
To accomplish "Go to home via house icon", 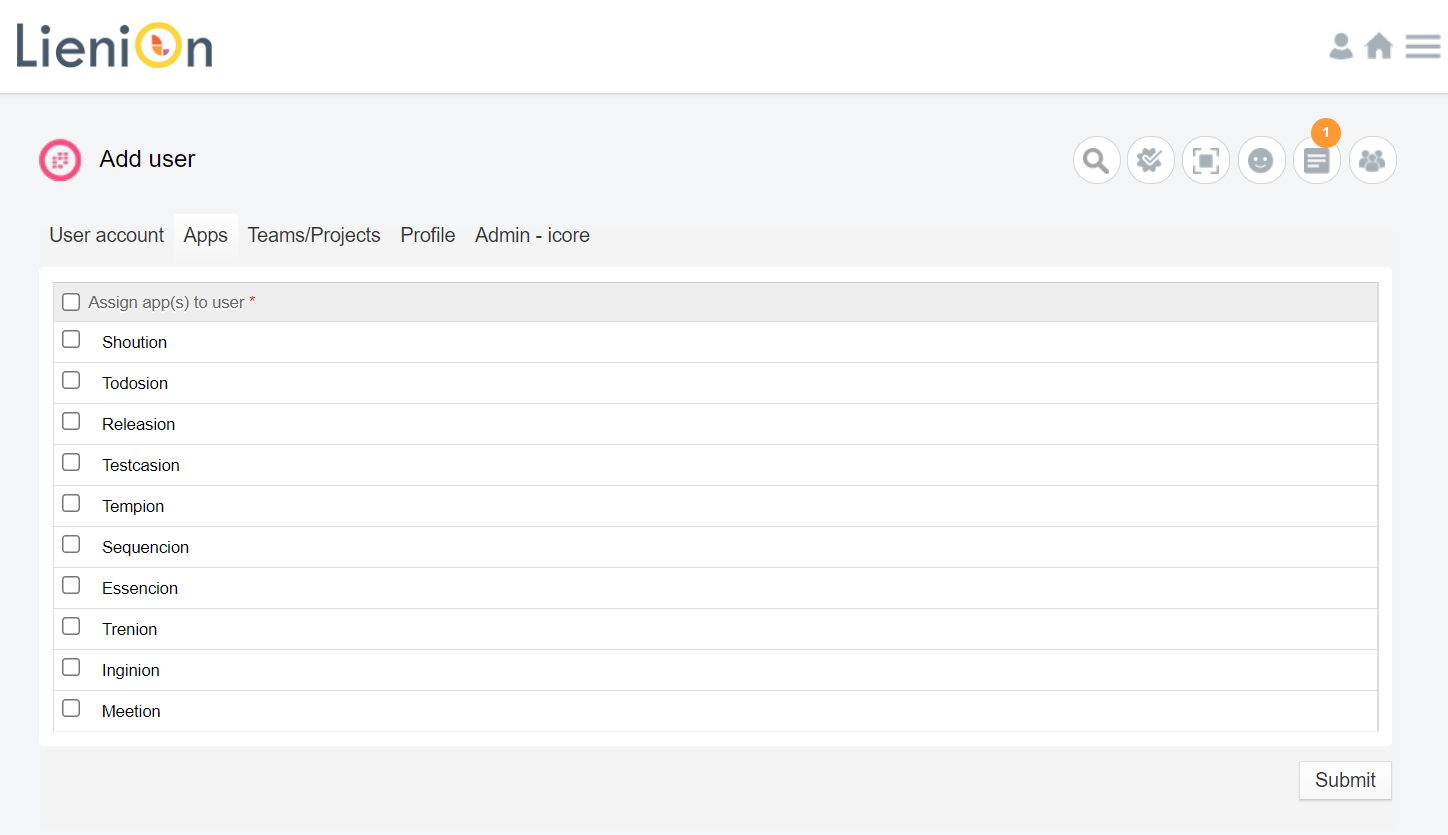I will [x=1379, y=46].
